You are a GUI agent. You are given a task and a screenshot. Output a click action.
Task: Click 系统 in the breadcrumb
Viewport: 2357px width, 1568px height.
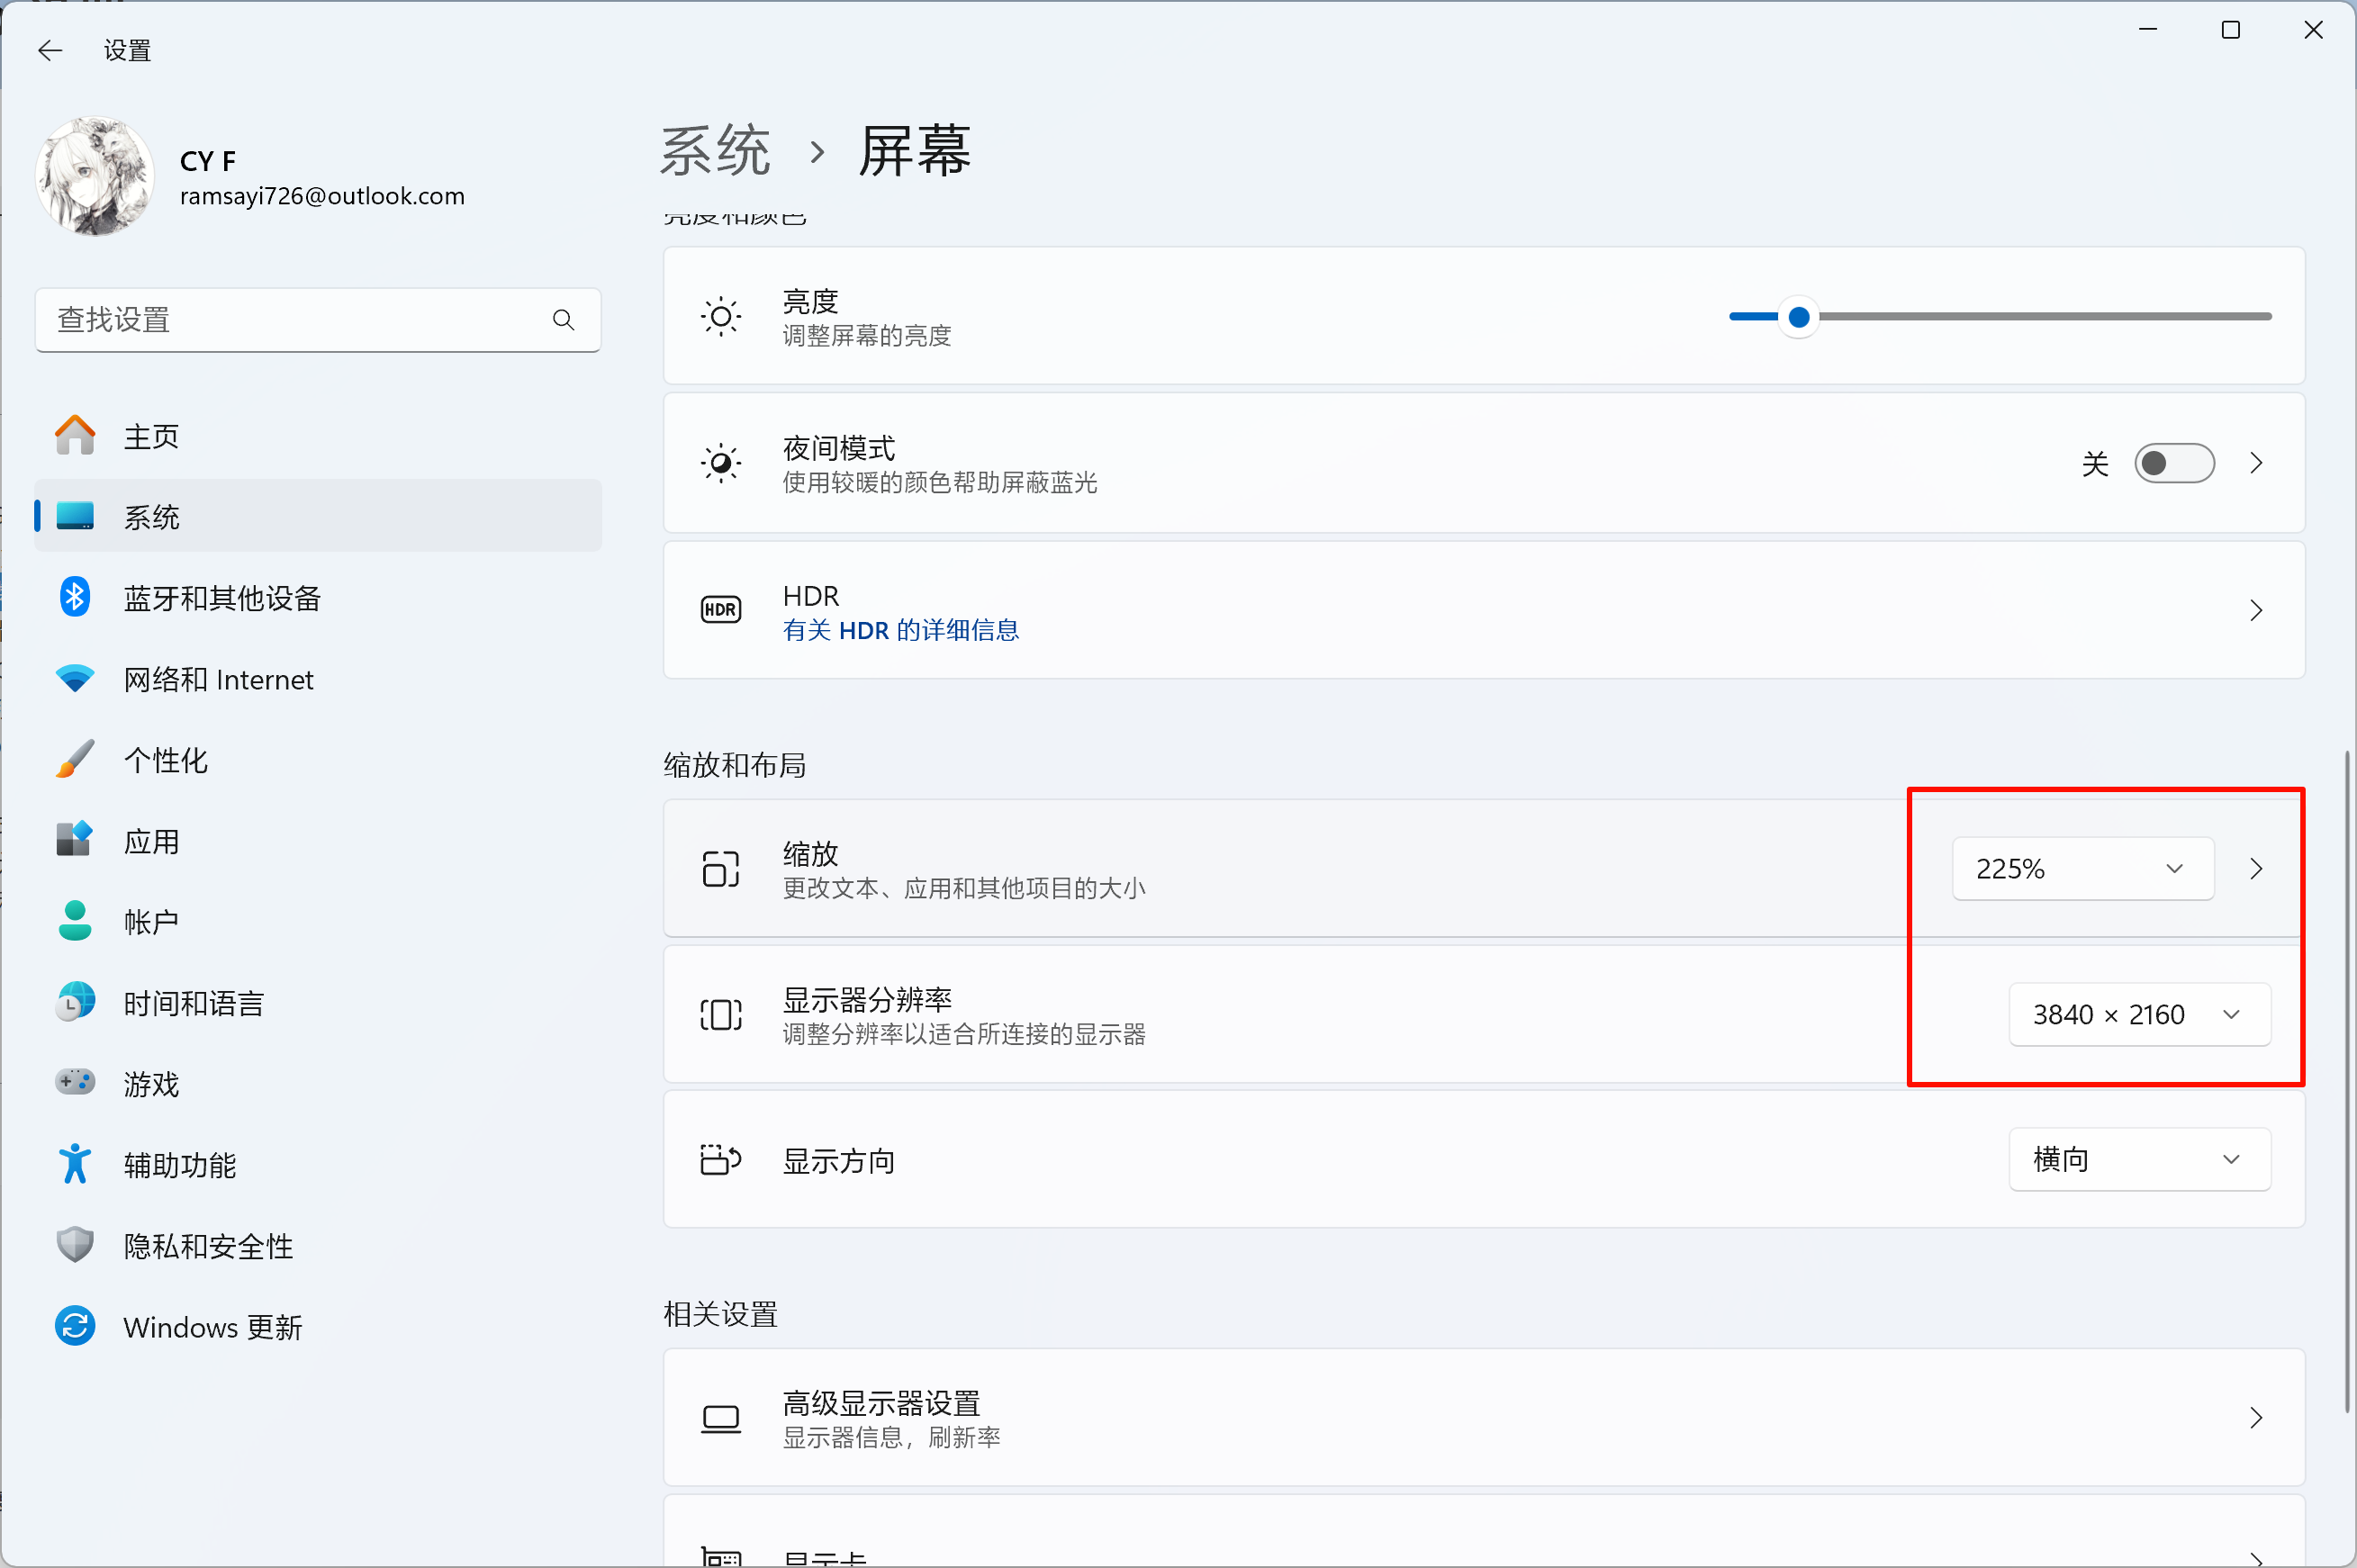715,152
